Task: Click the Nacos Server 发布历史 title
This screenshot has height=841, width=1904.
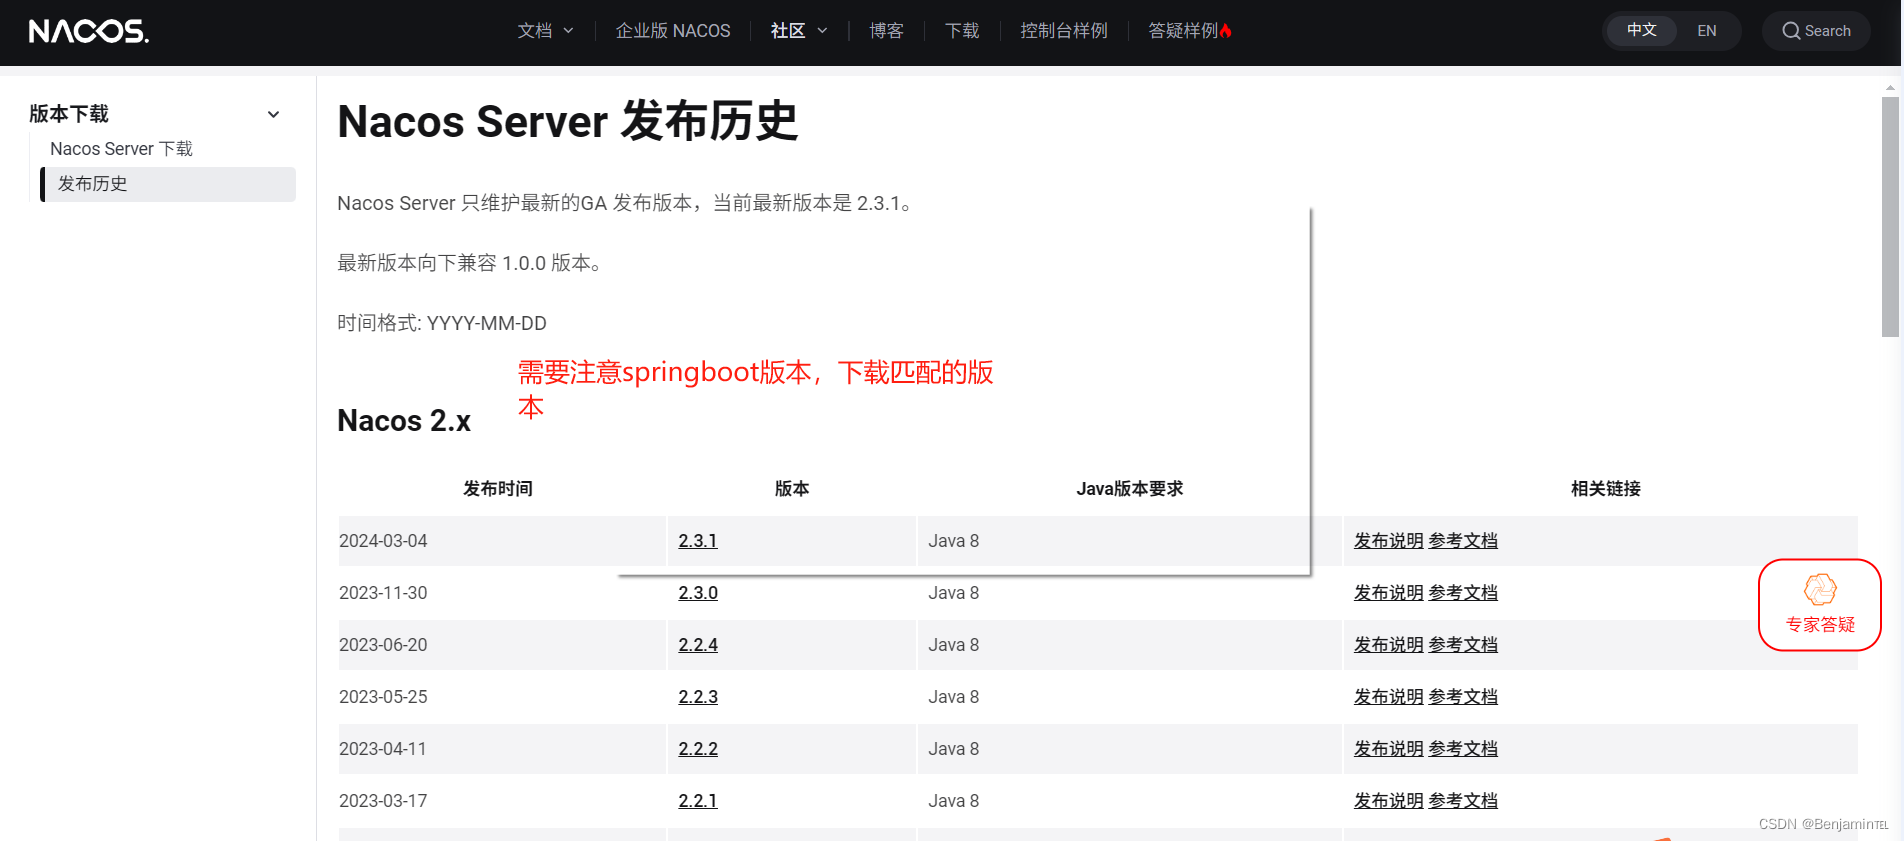Action: [x=568, y=122]
